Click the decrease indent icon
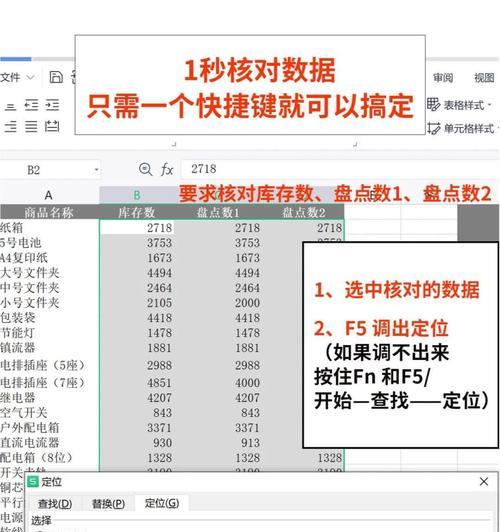Viewport: 500px width, 532px height. point(32,105)
